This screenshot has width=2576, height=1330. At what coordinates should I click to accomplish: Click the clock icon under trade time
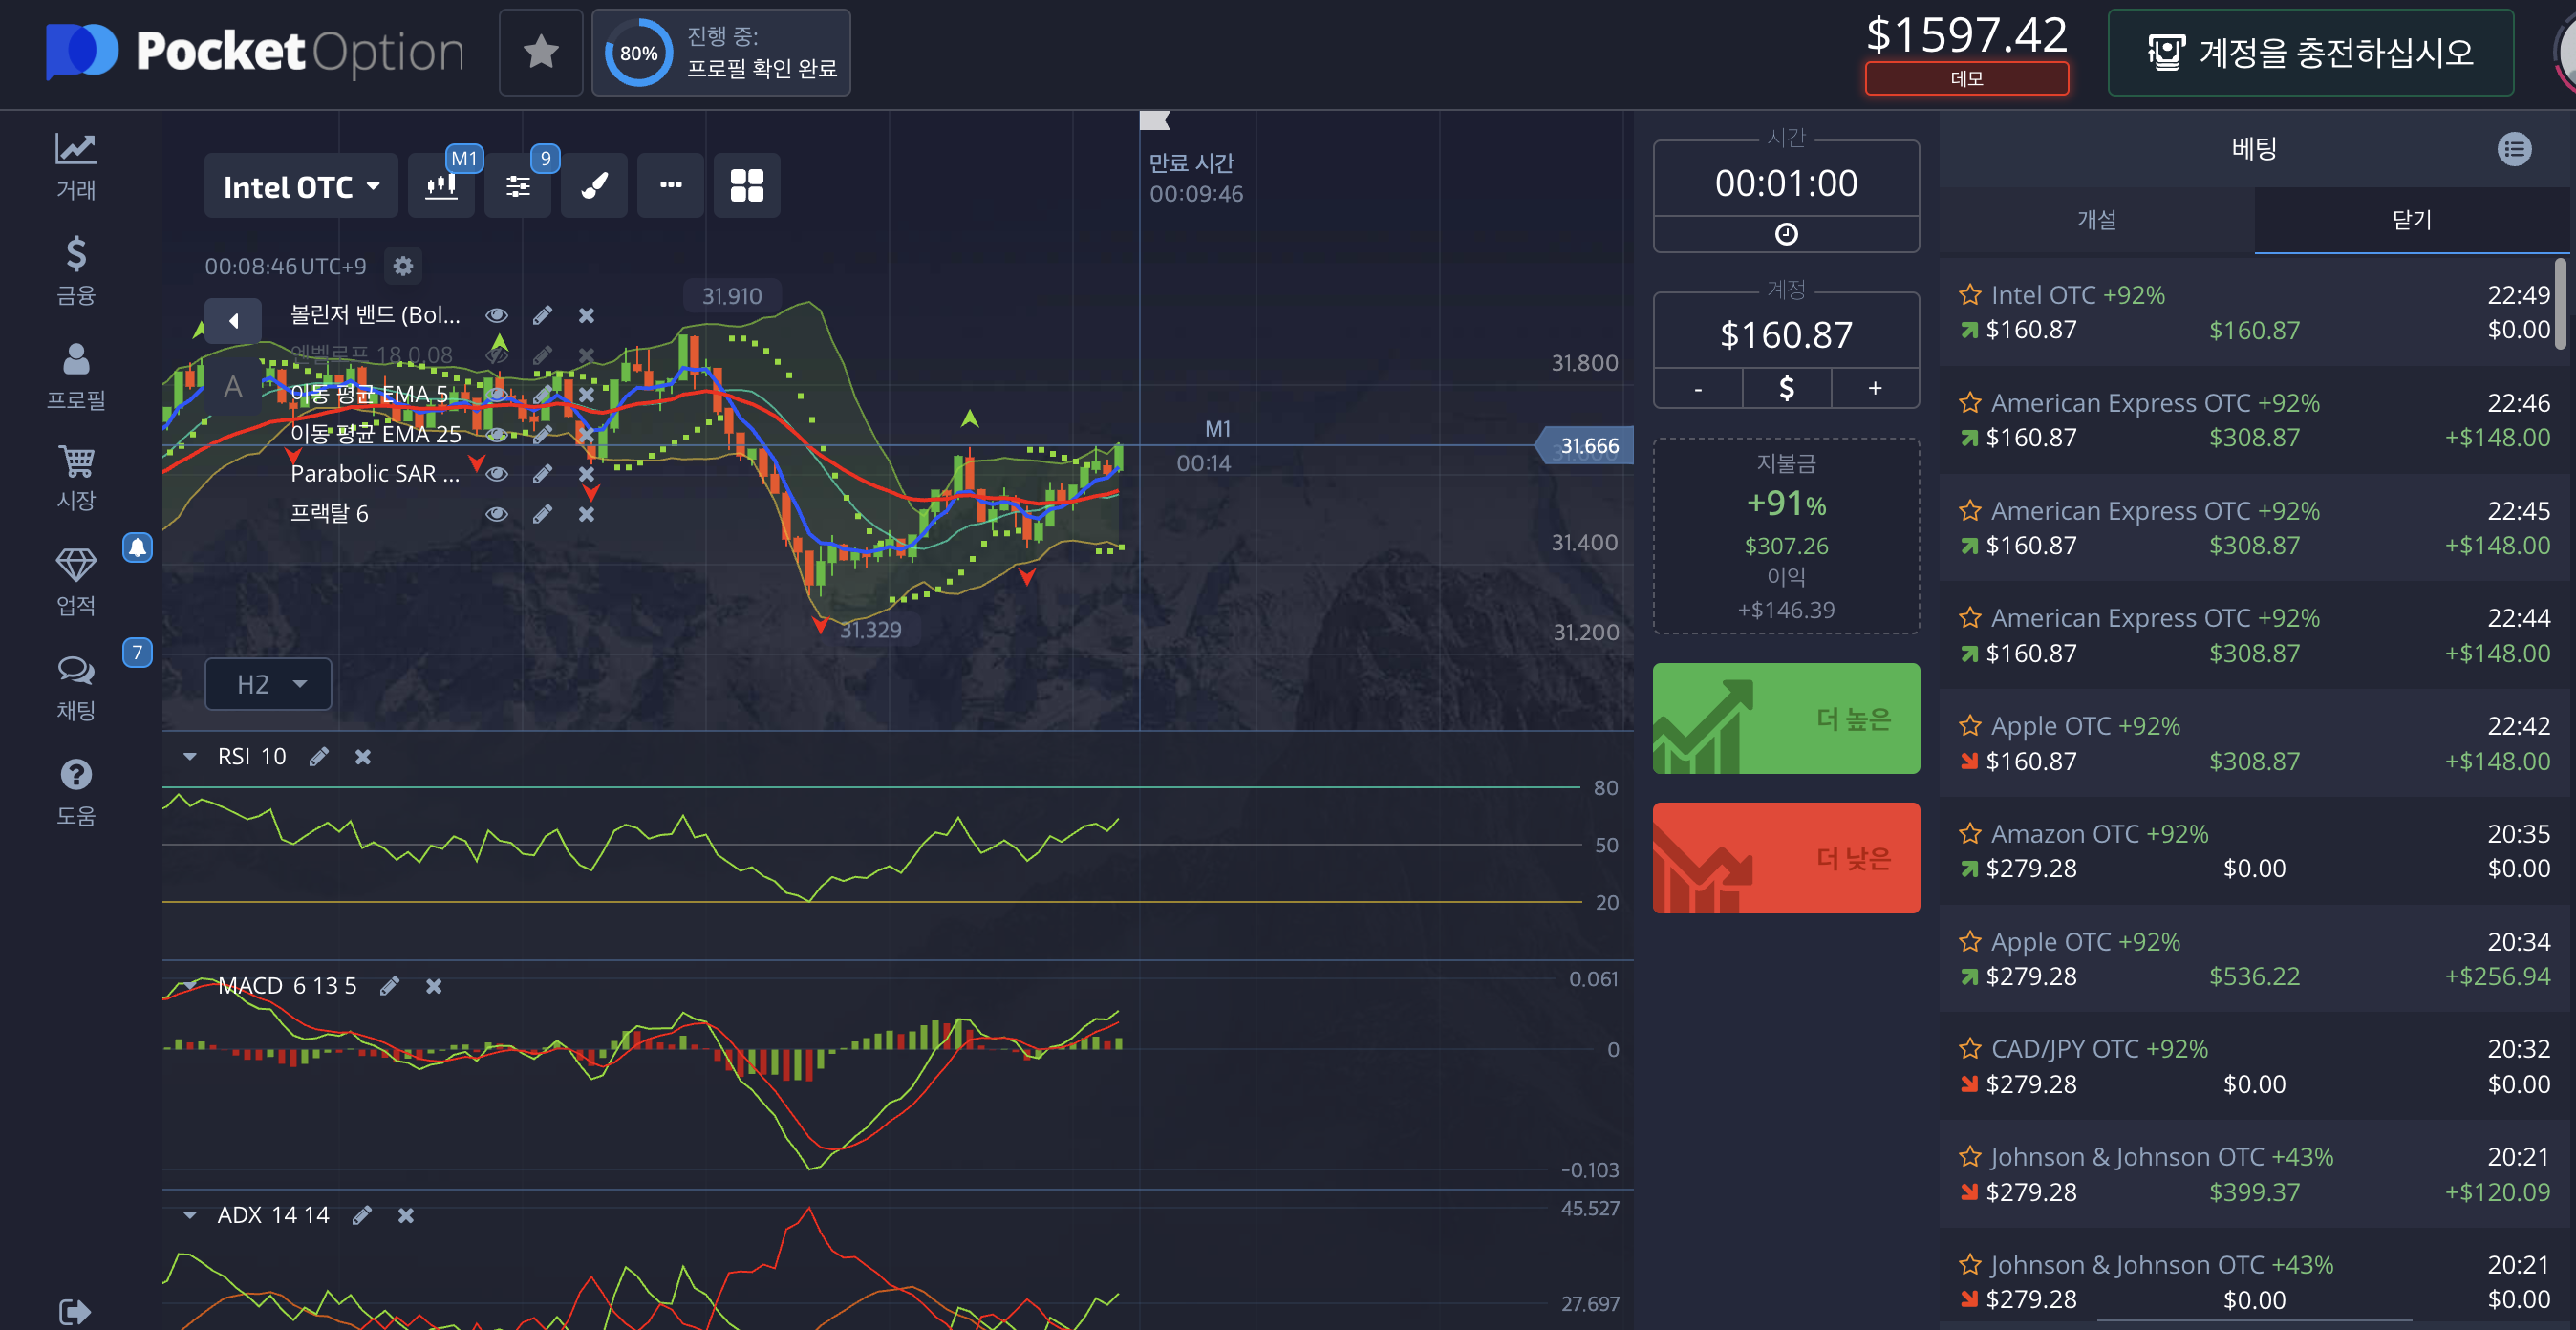(1786, 234)
